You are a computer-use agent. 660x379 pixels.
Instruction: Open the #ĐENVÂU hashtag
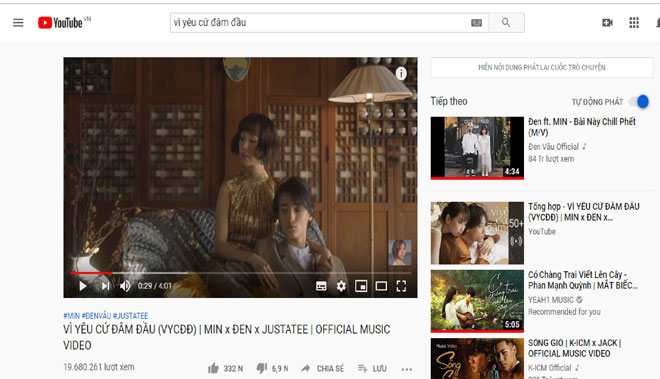tap(96, 315)
